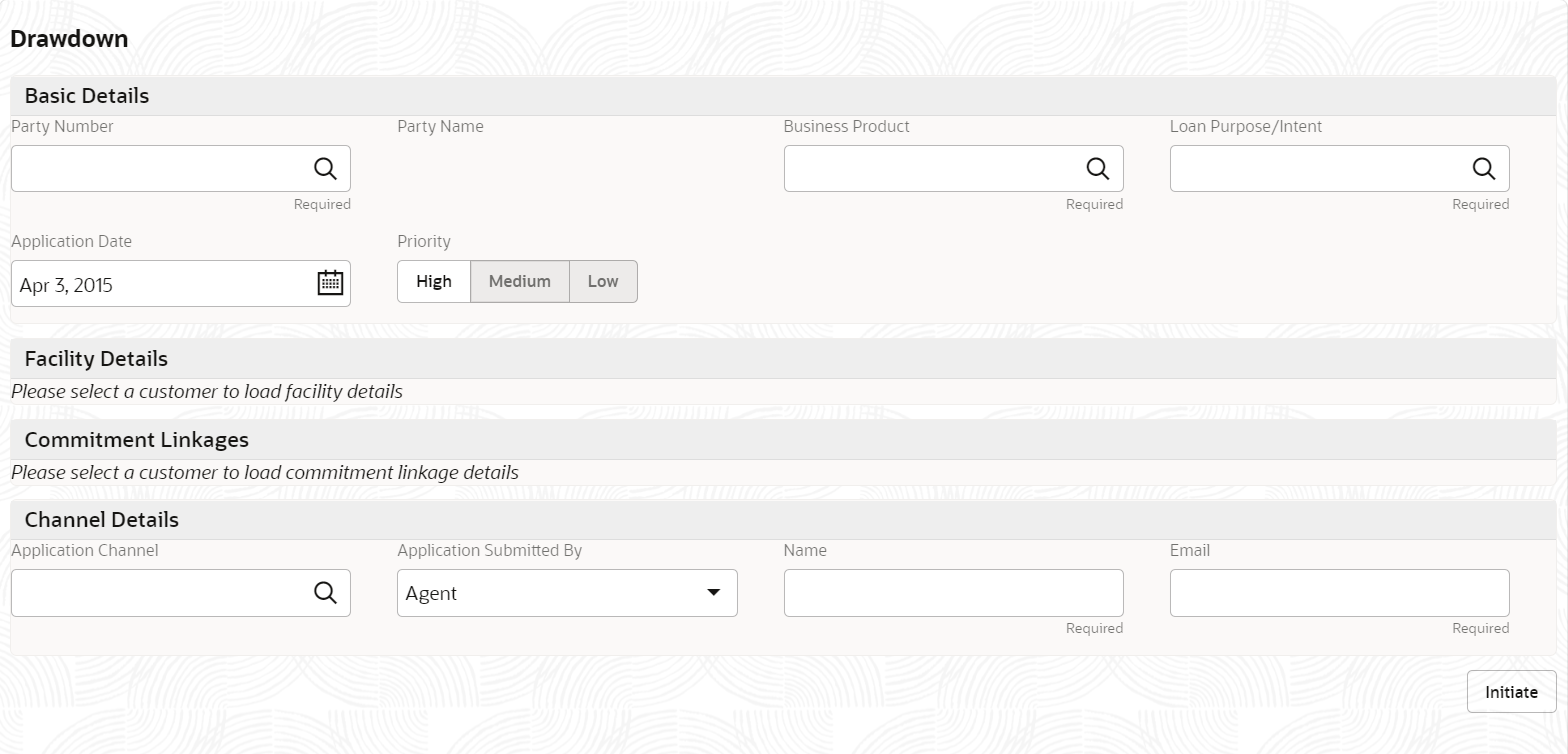The image size is (1568, 754).
Task: Click the Drawdown page title
Action: [x=69, y=39]
